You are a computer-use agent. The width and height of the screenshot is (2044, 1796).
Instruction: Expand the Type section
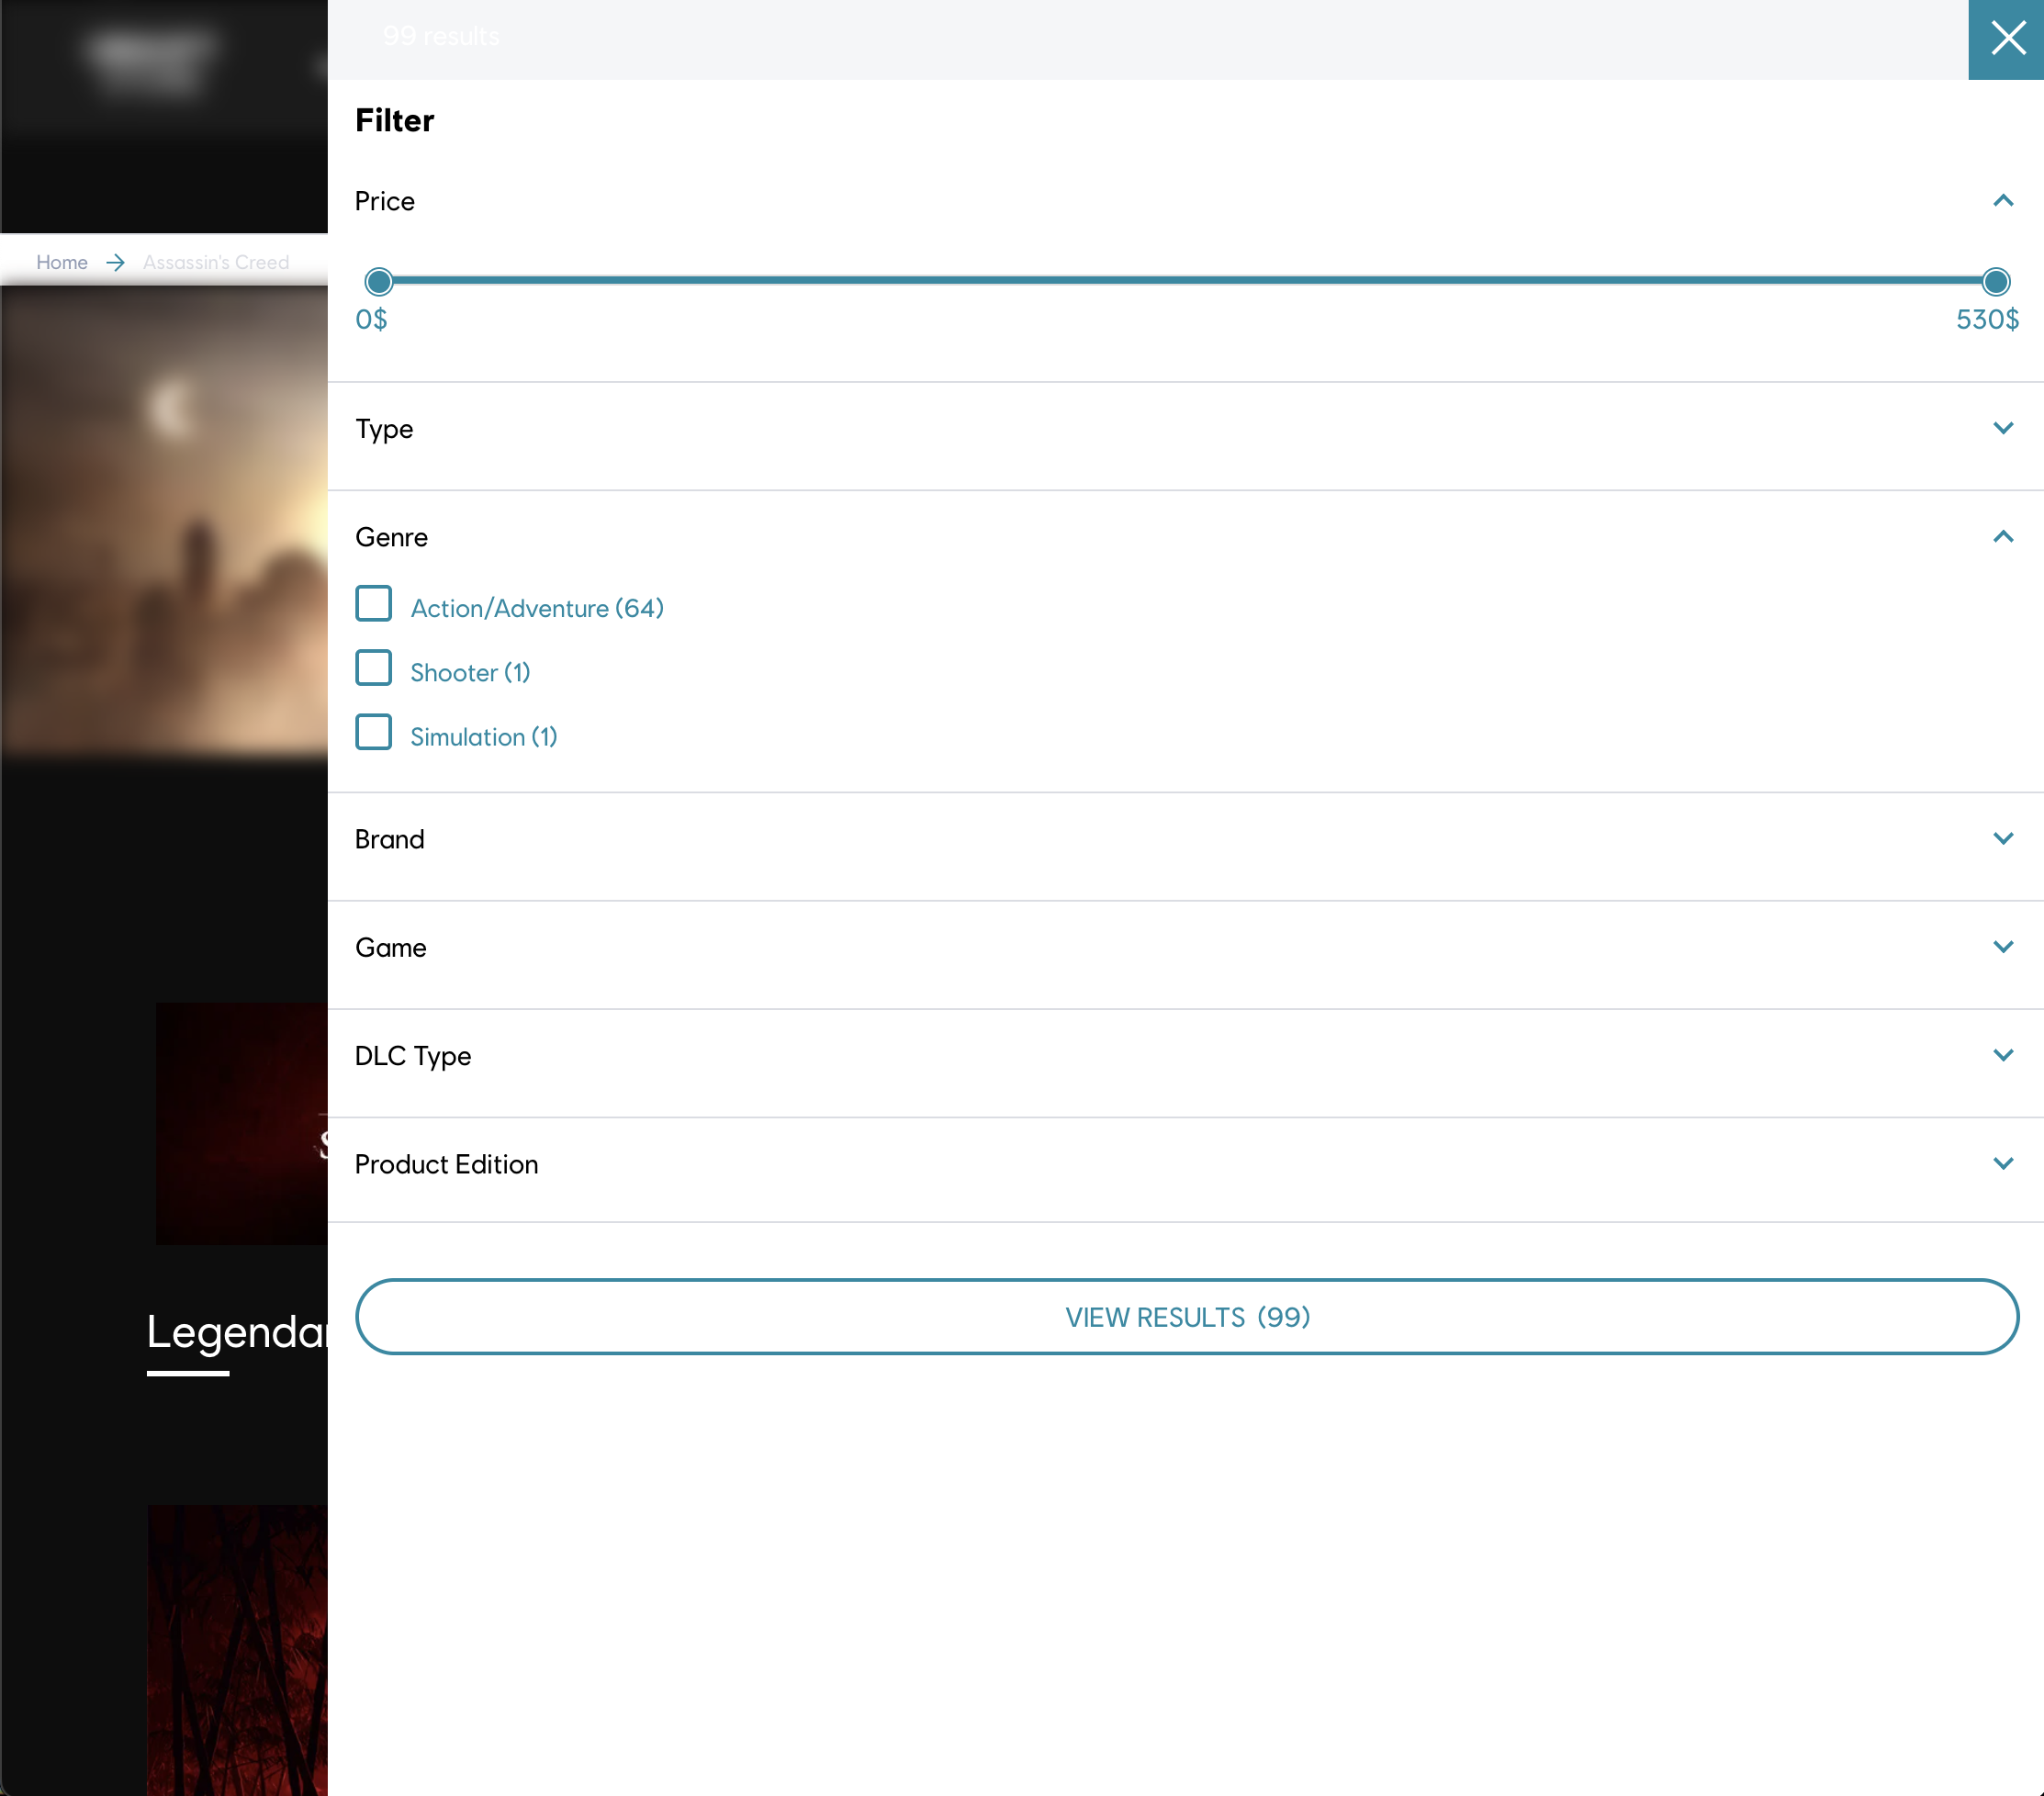tap(2004, 428)
